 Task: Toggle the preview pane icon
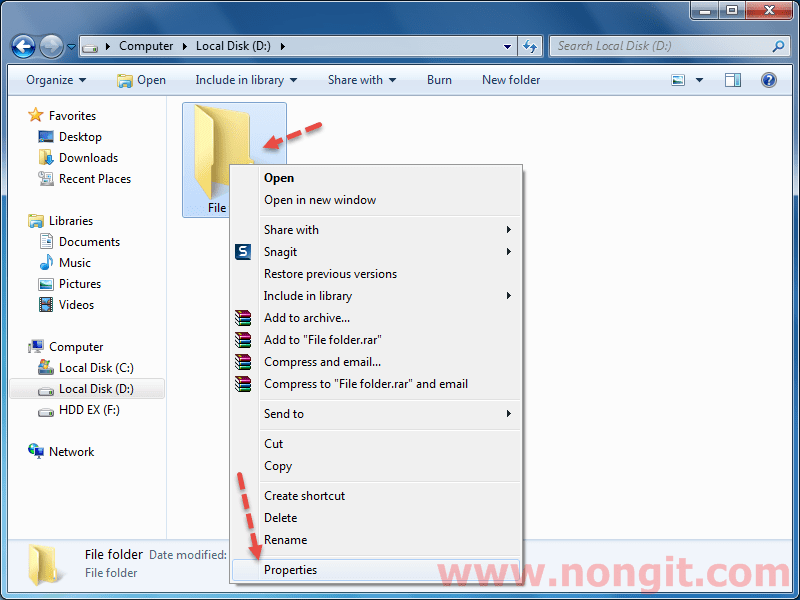point(733,80)
